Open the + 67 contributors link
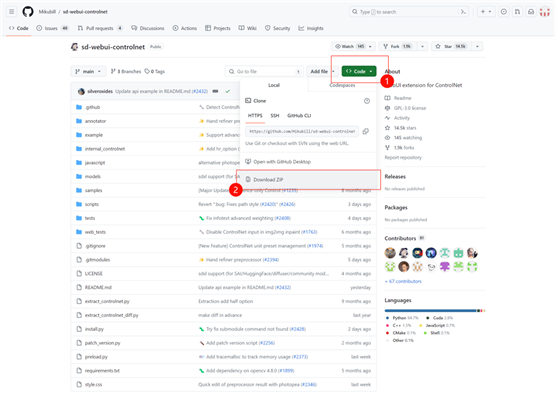 coord(403,281)
